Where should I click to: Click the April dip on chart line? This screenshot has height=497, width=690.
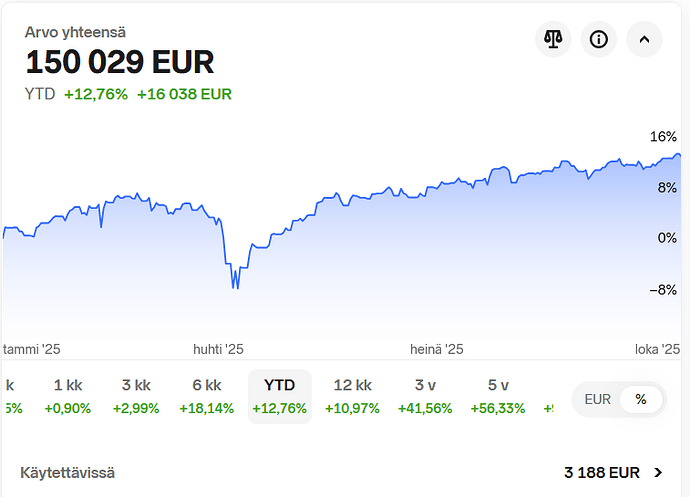click(x=235, y=285)
